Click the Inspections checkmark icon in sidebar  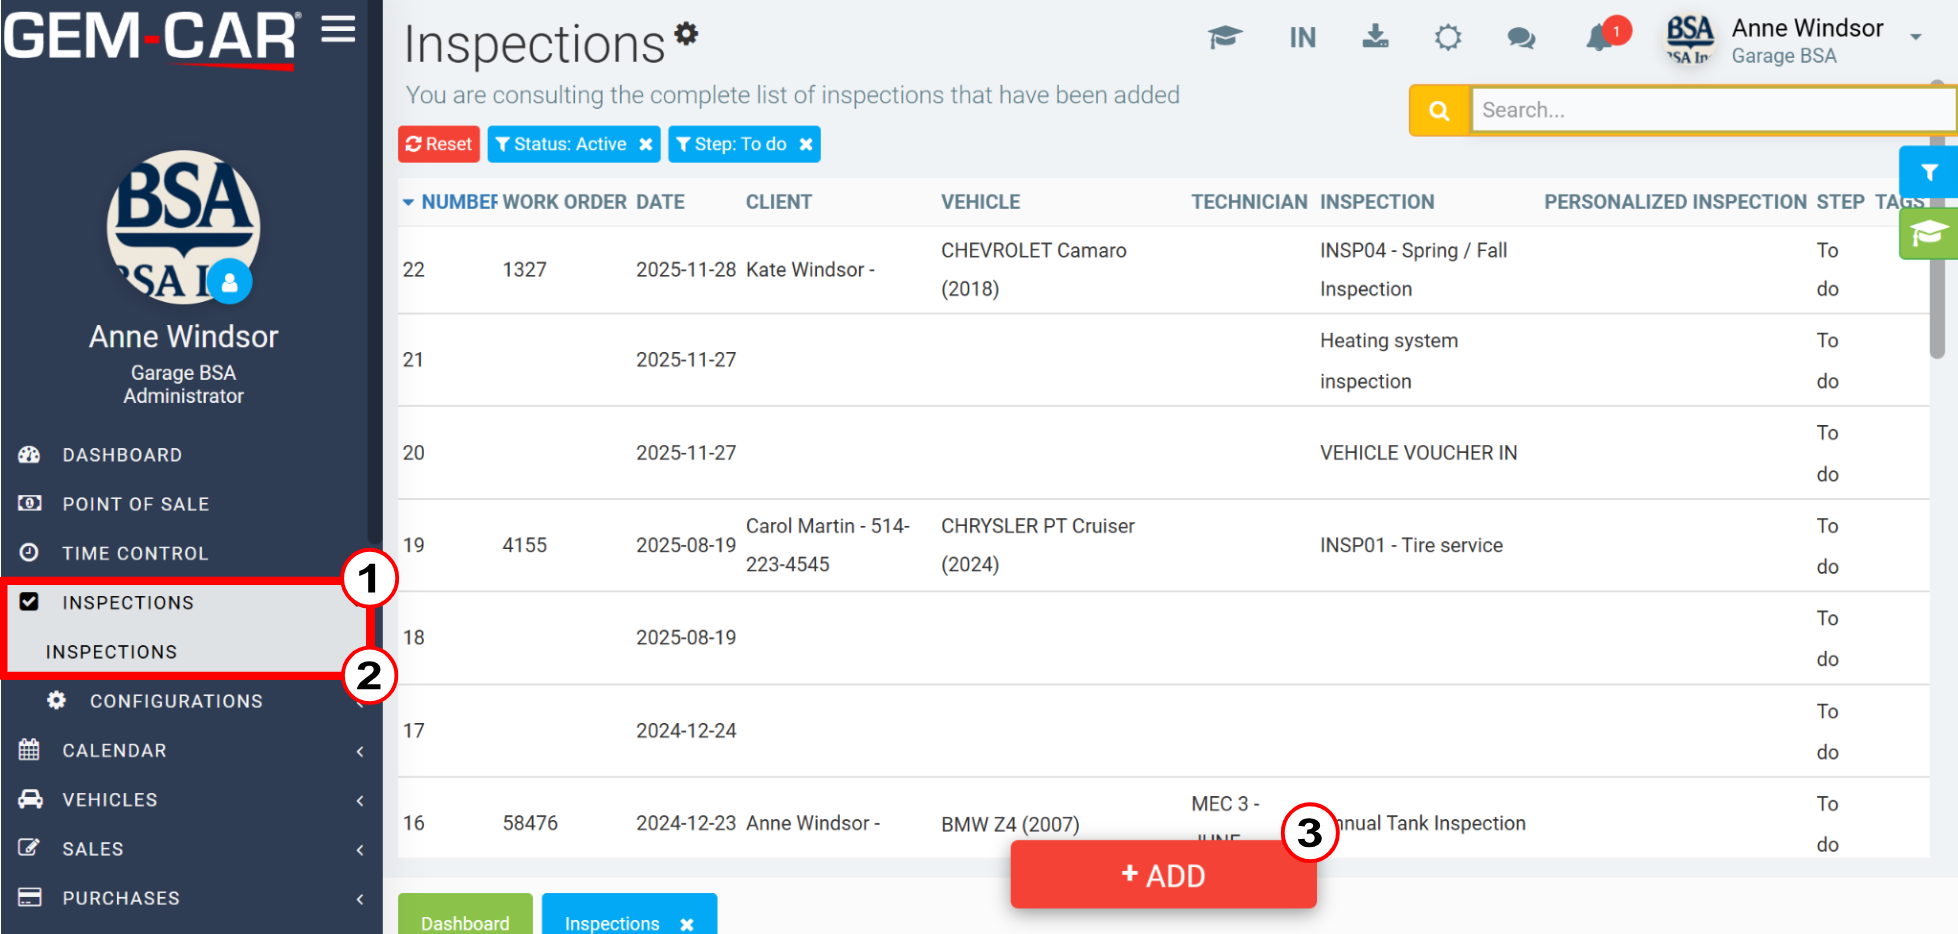click(x=29, y=601)
